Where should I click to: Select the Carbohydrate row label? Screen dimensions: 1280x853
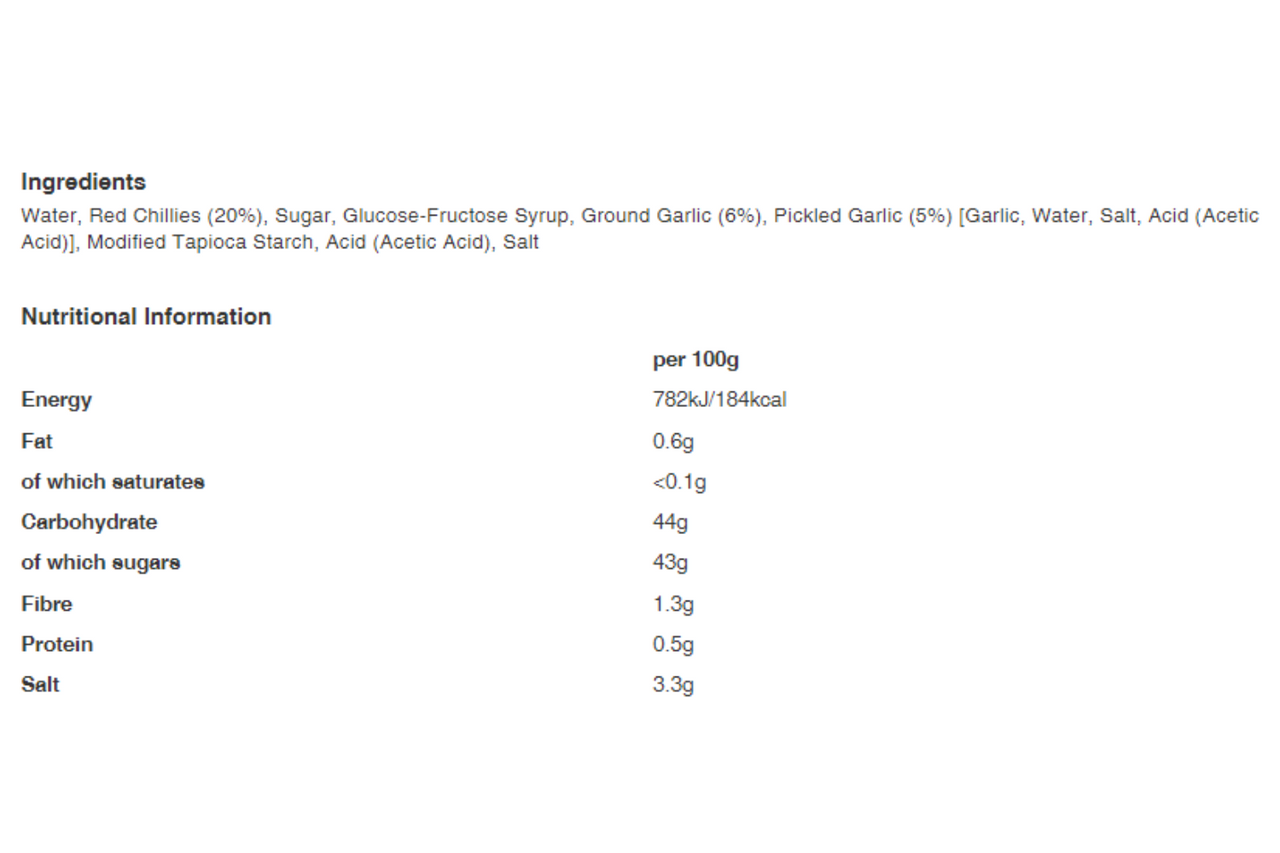tap(89, 522)
